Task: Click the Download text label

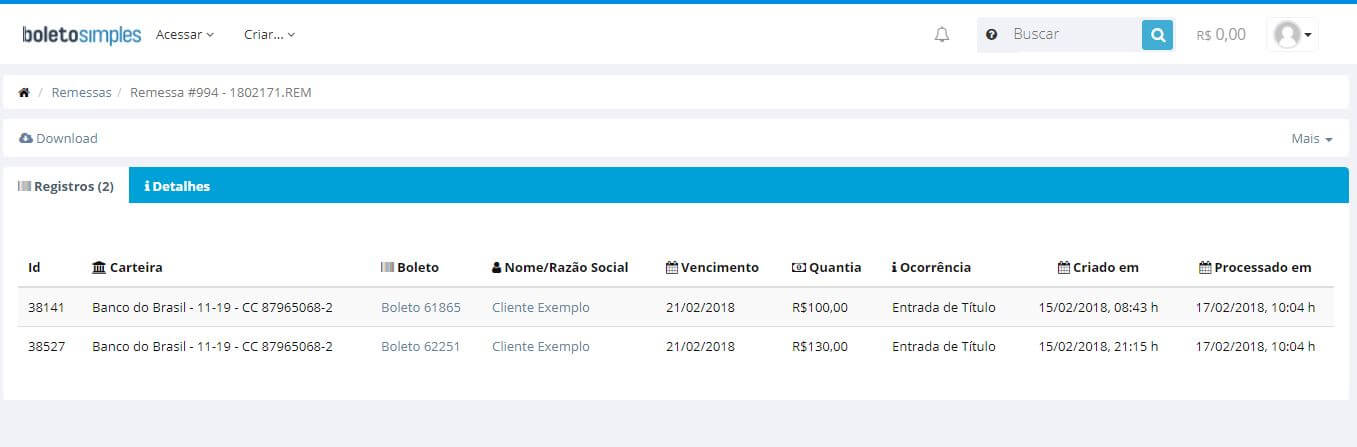Action: pos(67,139)
